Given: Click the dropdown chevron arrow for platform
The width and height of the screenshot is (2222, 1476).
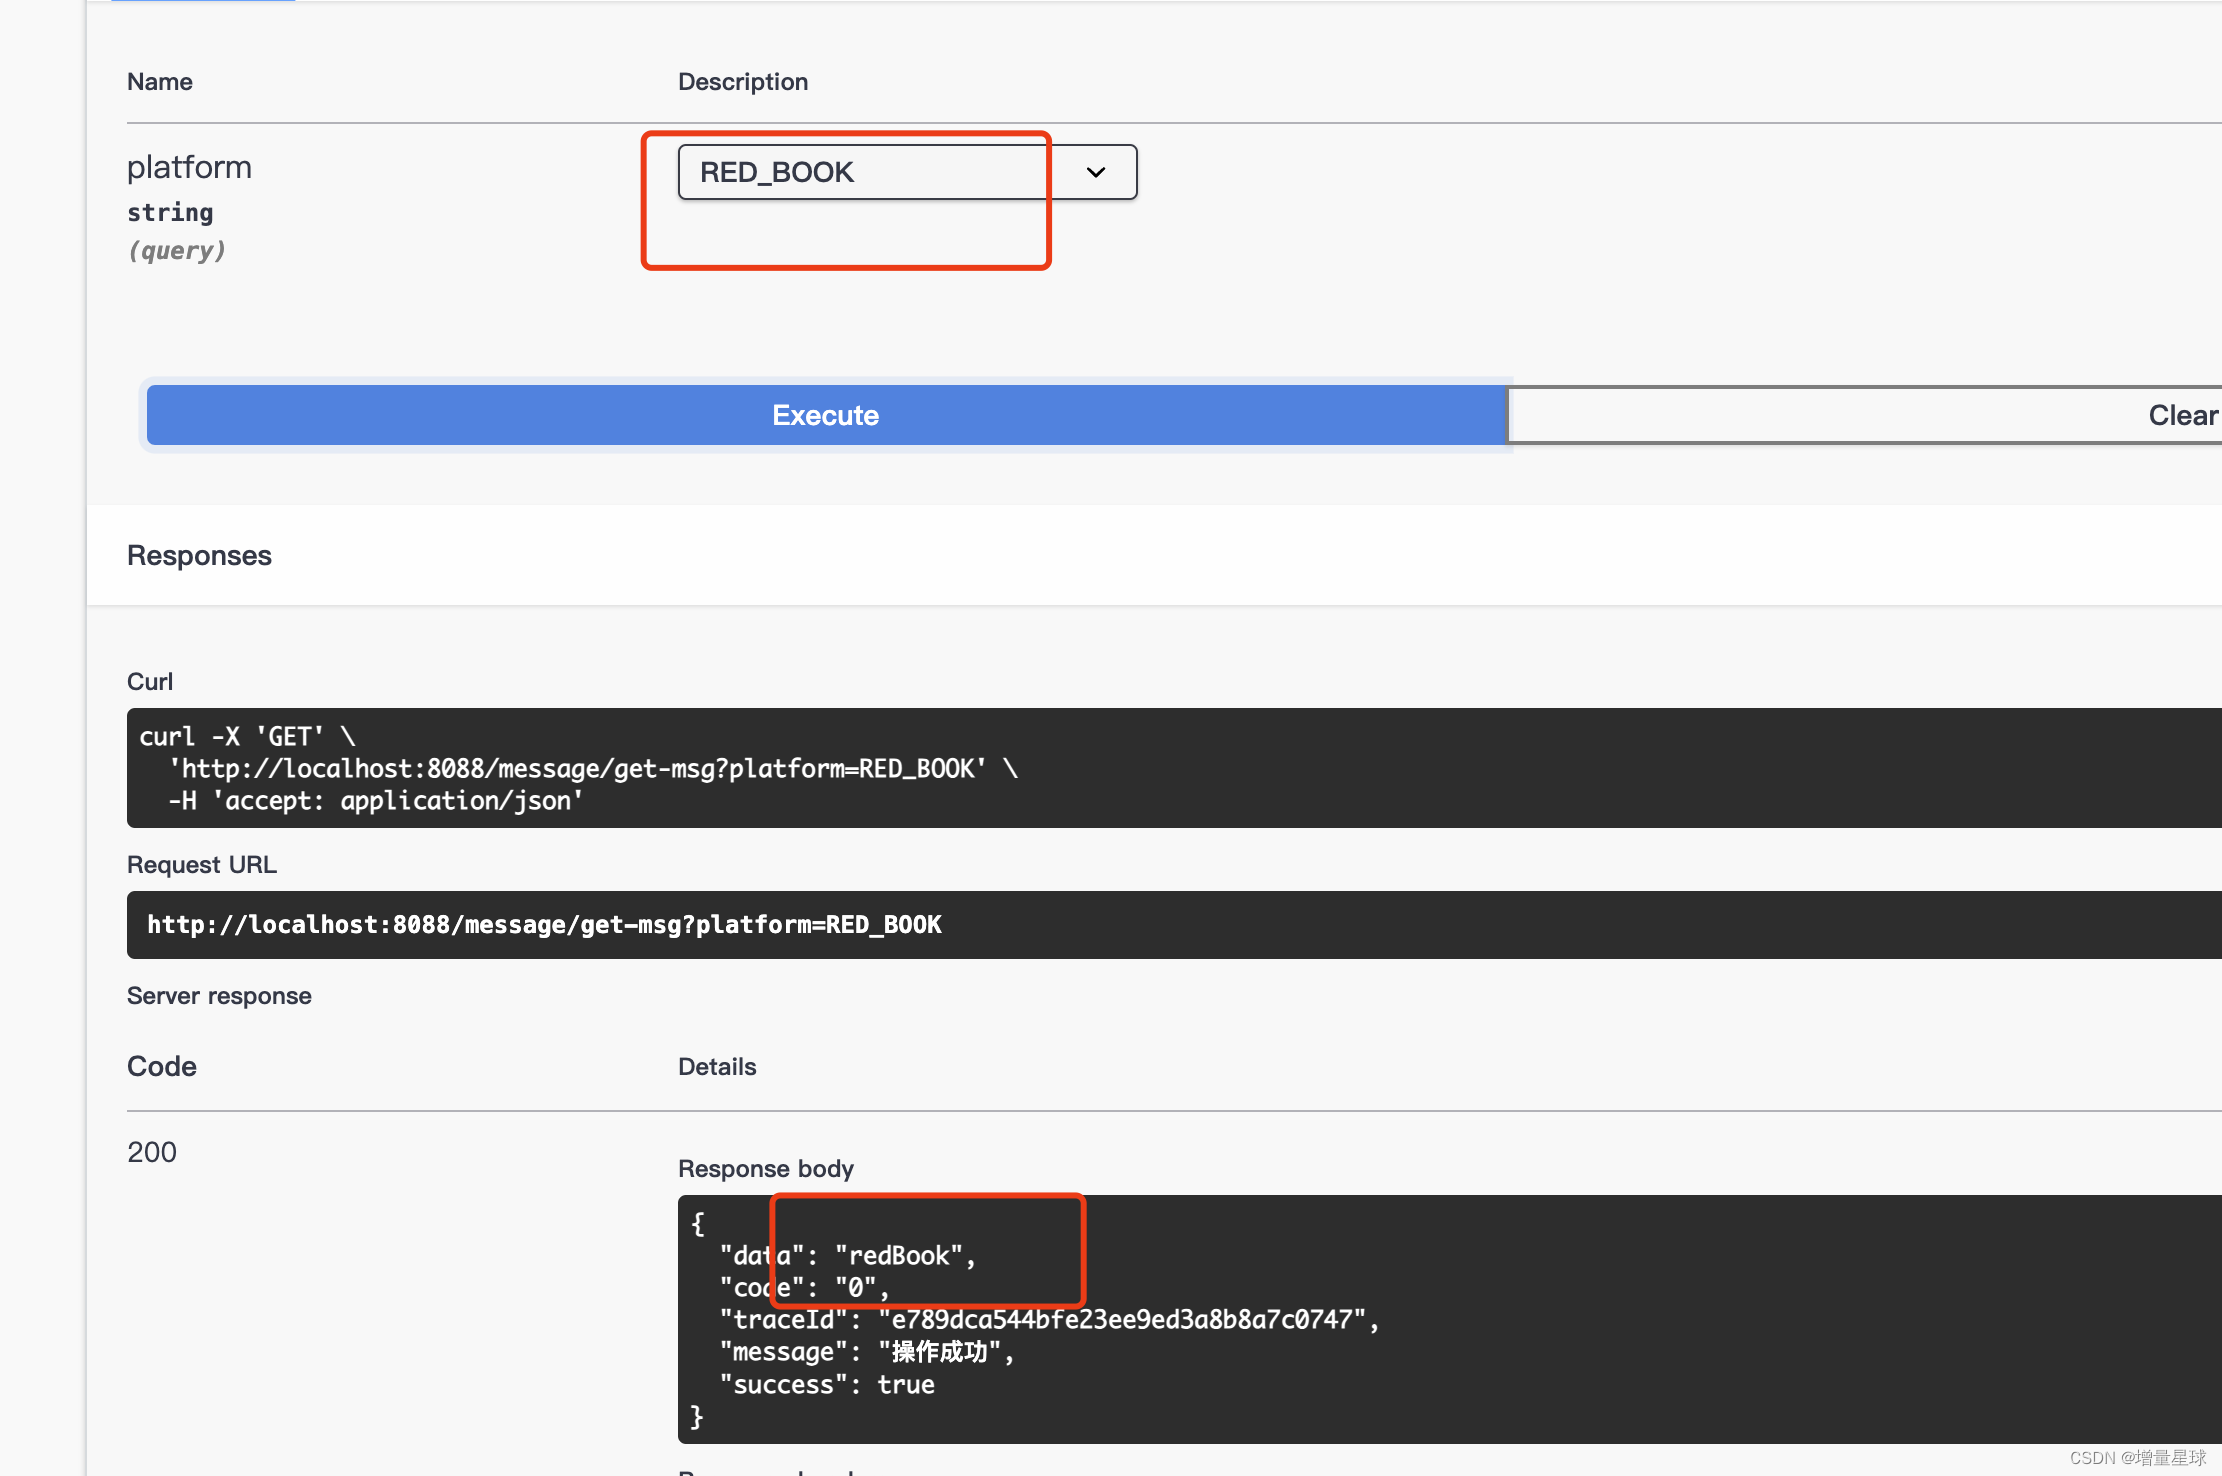Looking at the screenshot, I should [1096, 172].
